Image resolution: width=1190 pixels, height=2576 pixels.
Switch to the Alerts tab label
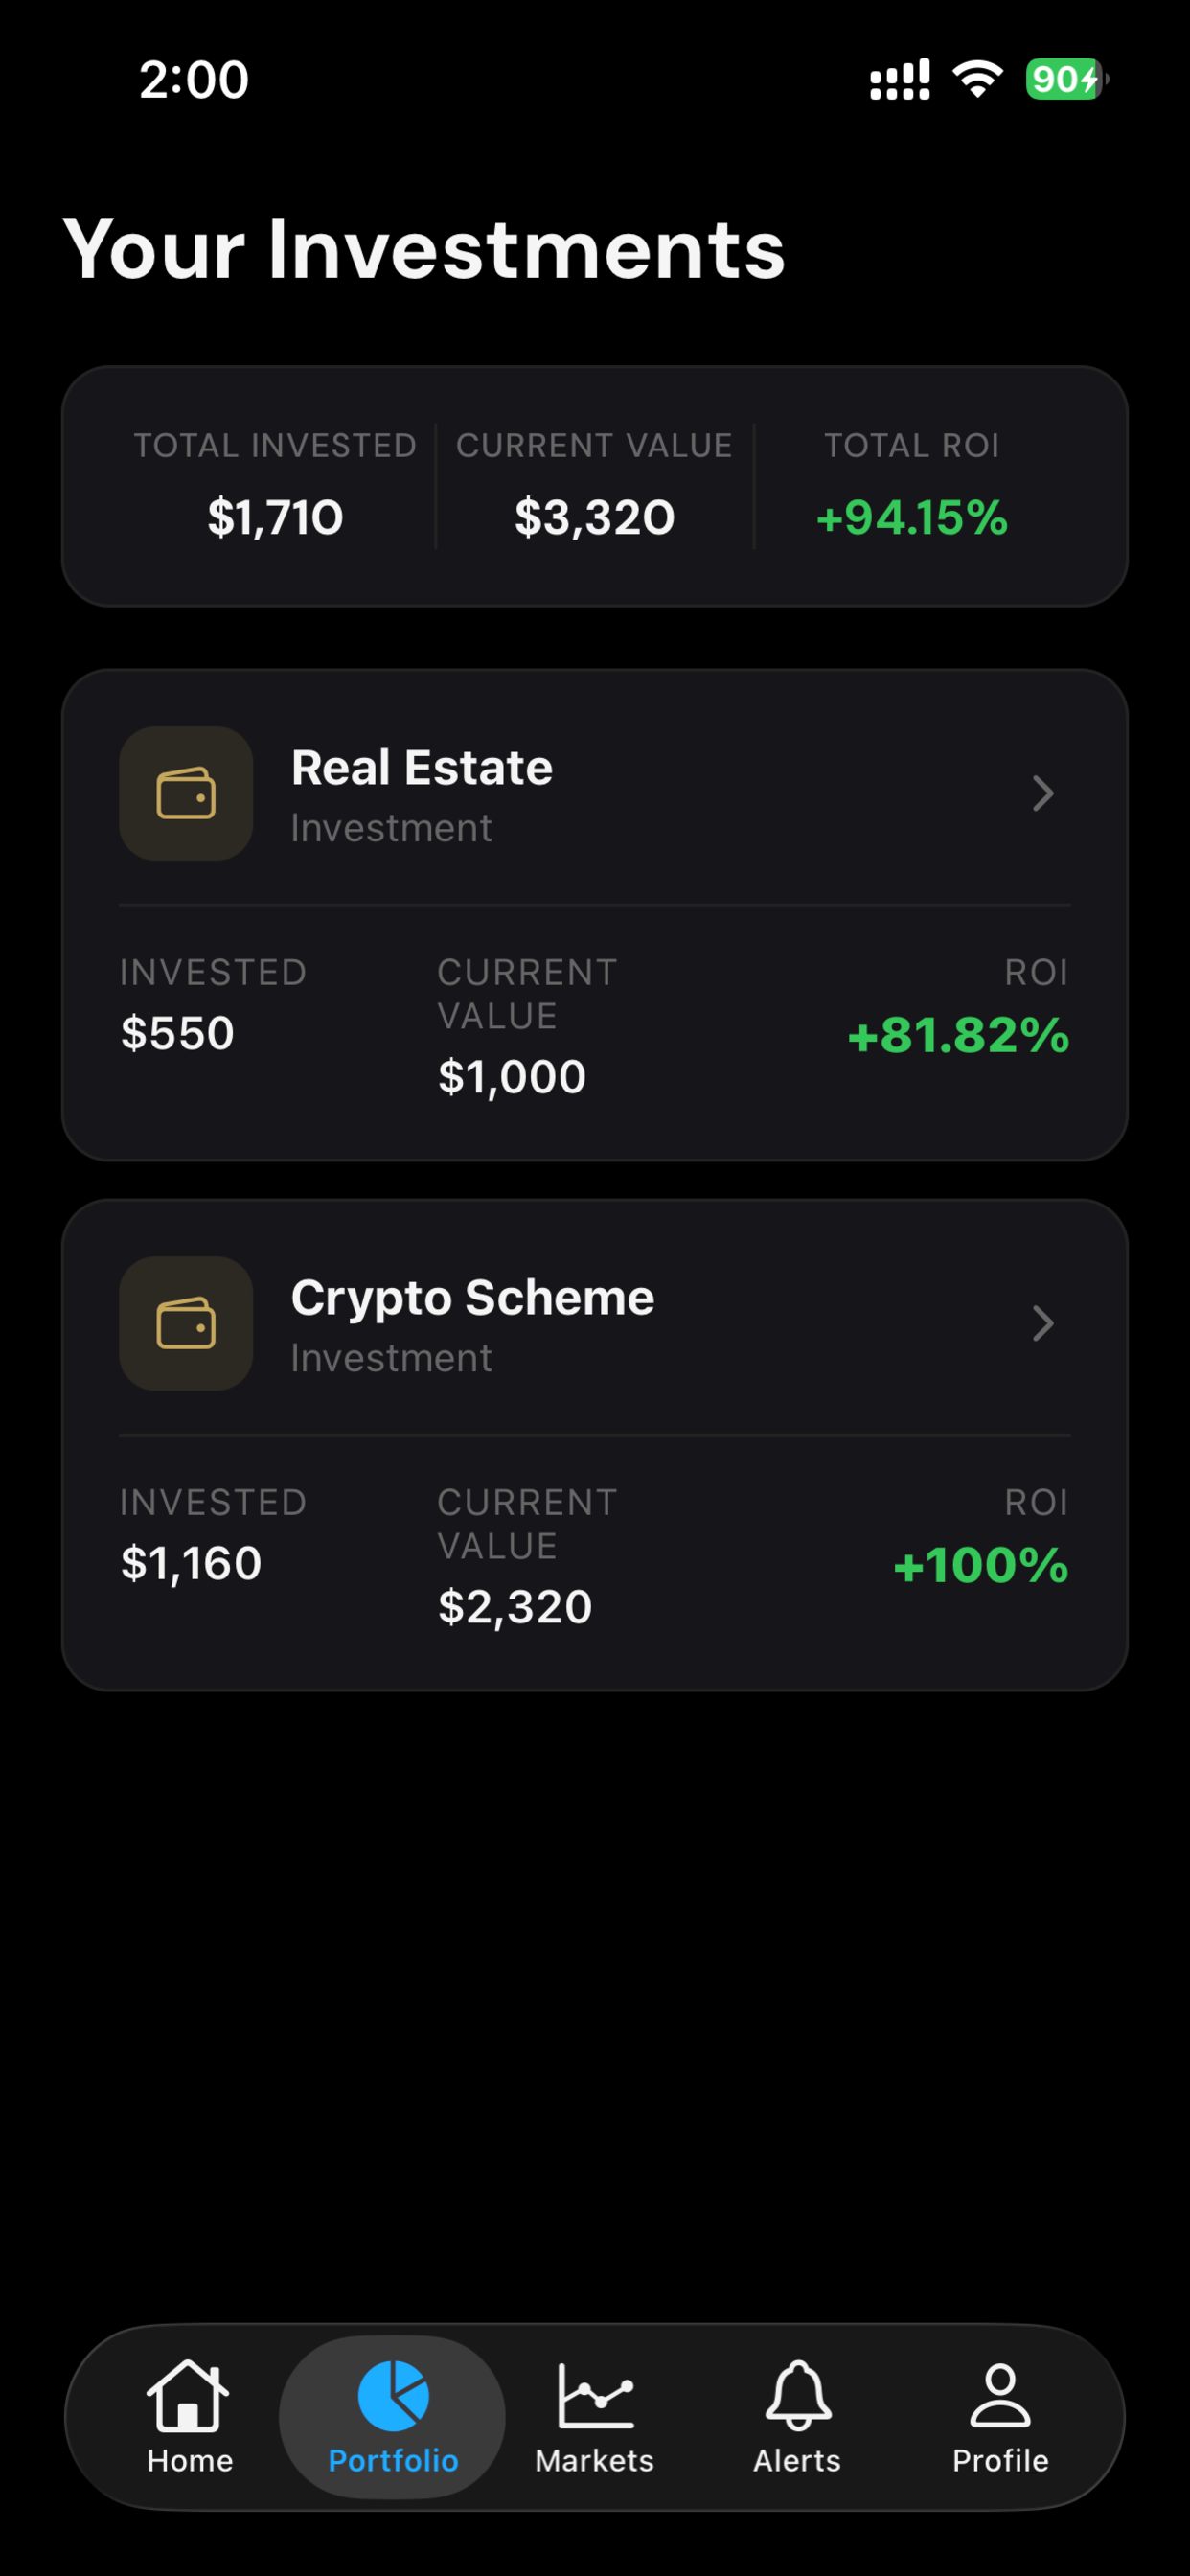point(797,2460)
